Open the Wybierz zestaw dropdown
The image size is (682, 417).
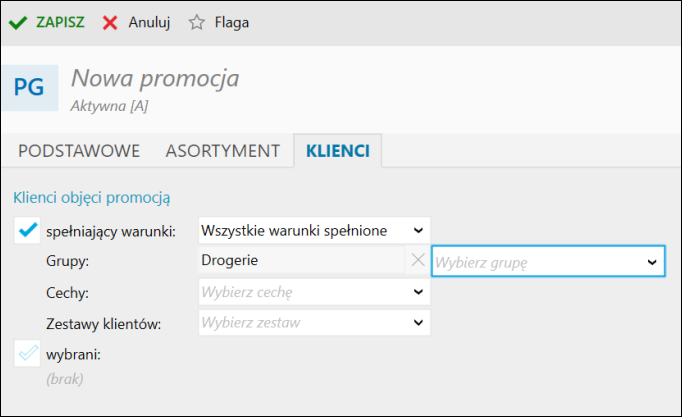point(314,322)
